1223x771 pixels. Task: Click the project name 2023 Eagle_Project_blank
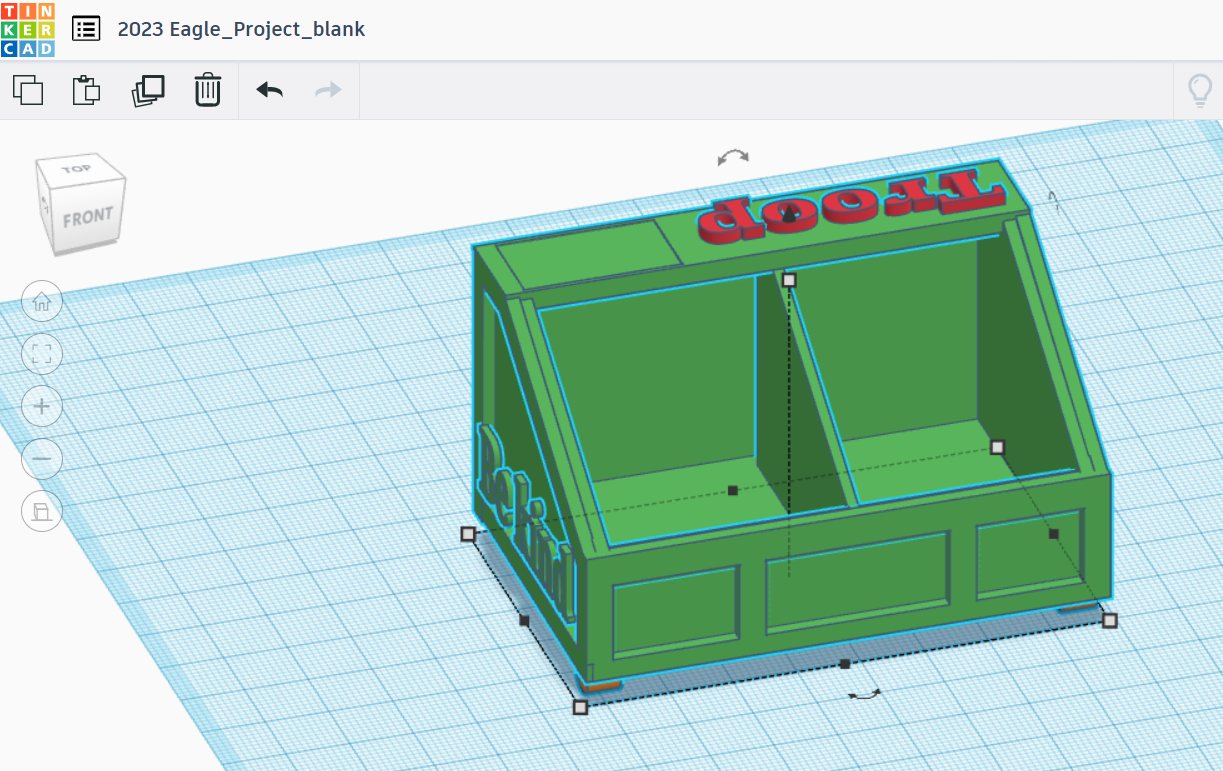click(241, 29)
